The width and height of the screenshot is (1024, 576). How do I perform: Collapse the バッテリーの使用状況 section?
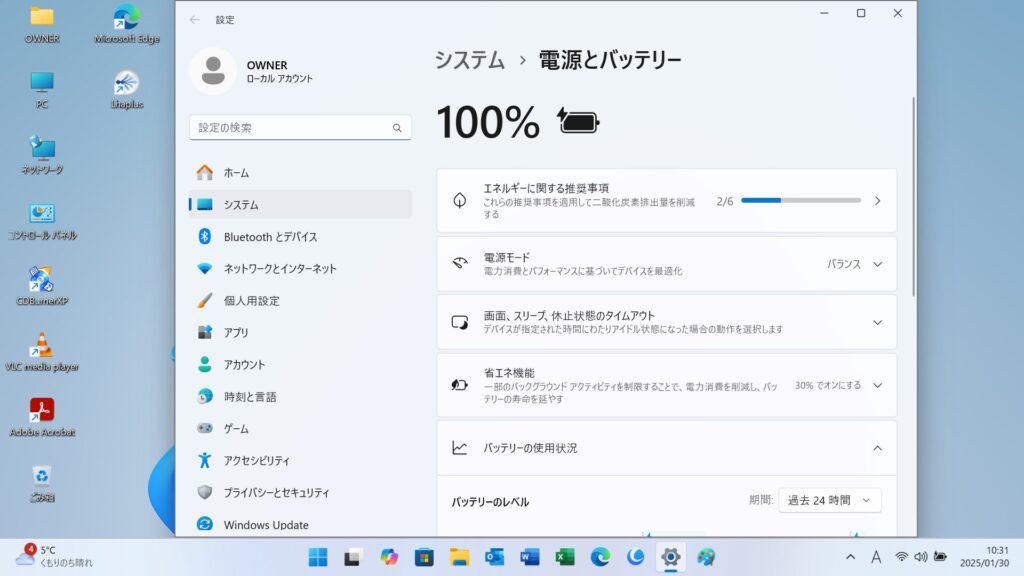[x=877, y=448]
